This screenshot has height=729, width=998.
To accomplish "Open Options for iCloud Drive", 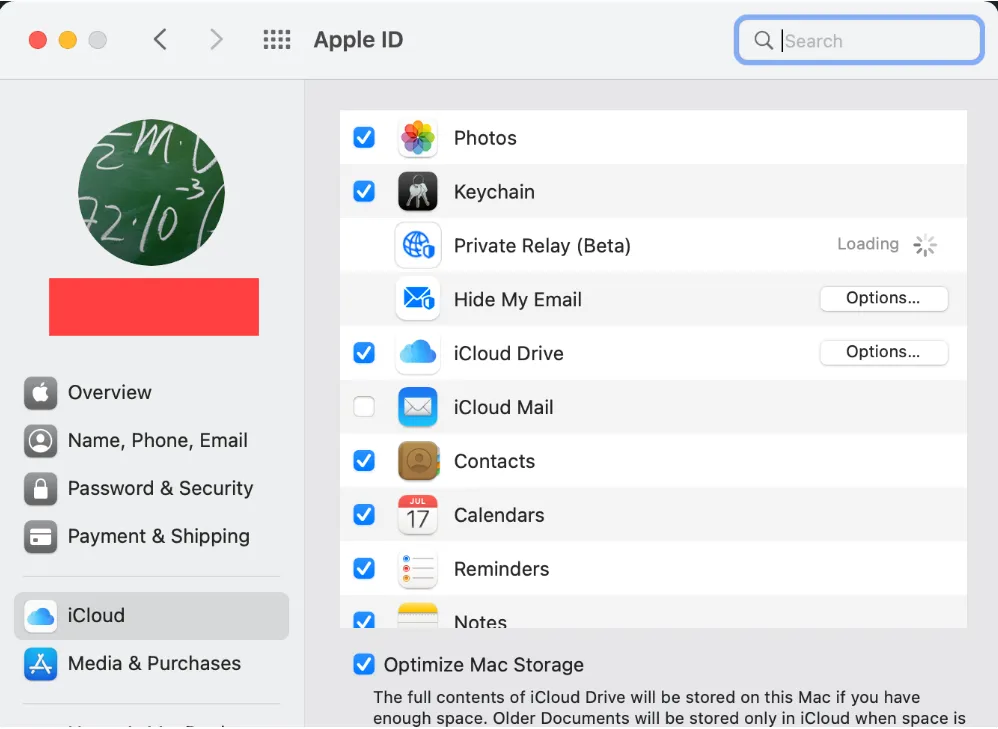I will tap(883, 352).
